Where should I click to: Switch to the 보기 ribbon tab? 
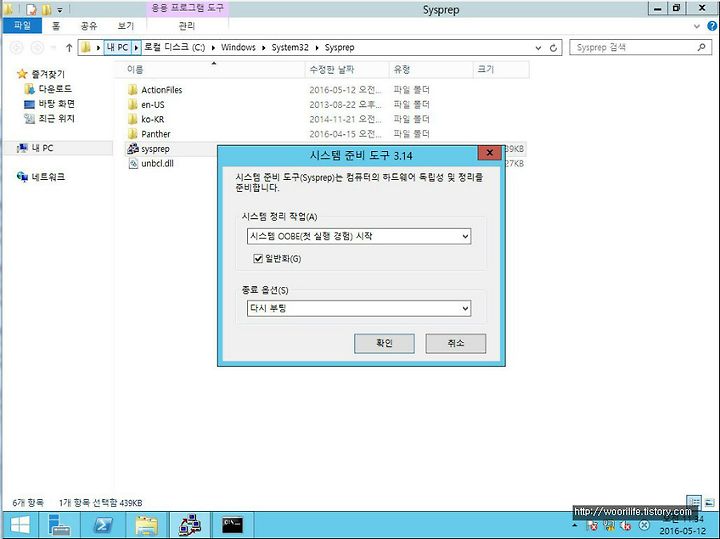point(125,26)
